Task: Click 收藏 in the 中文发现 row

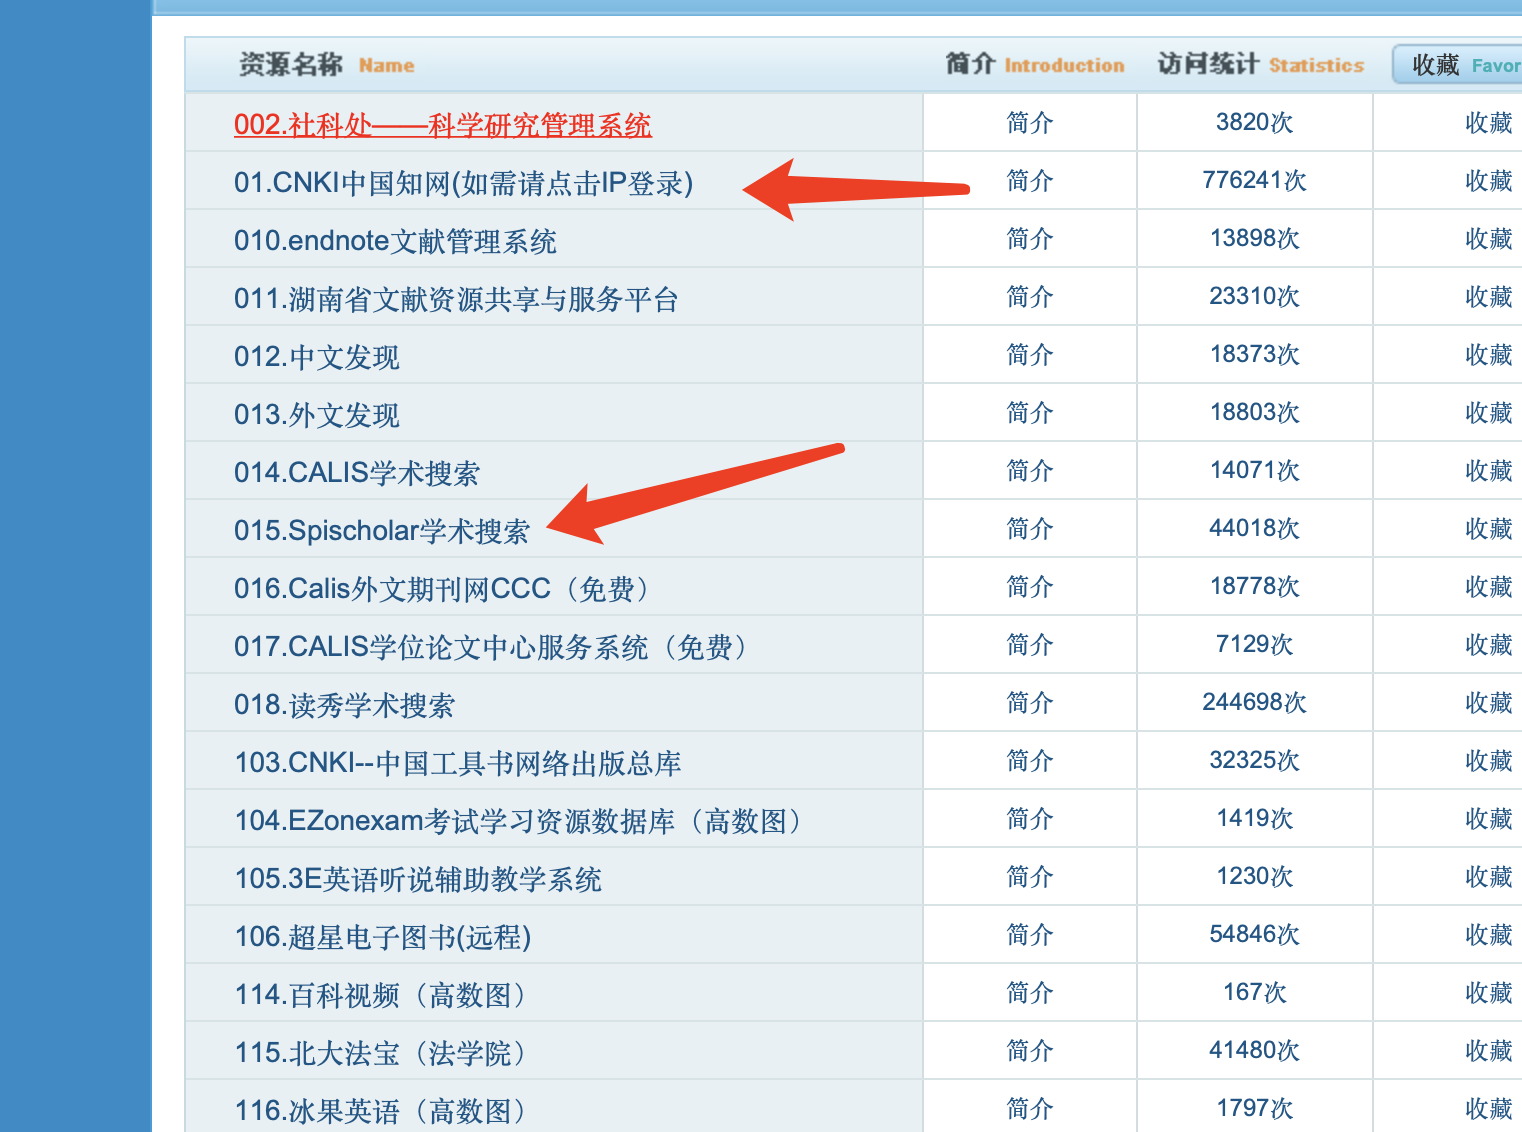Action: point(1489,355)
